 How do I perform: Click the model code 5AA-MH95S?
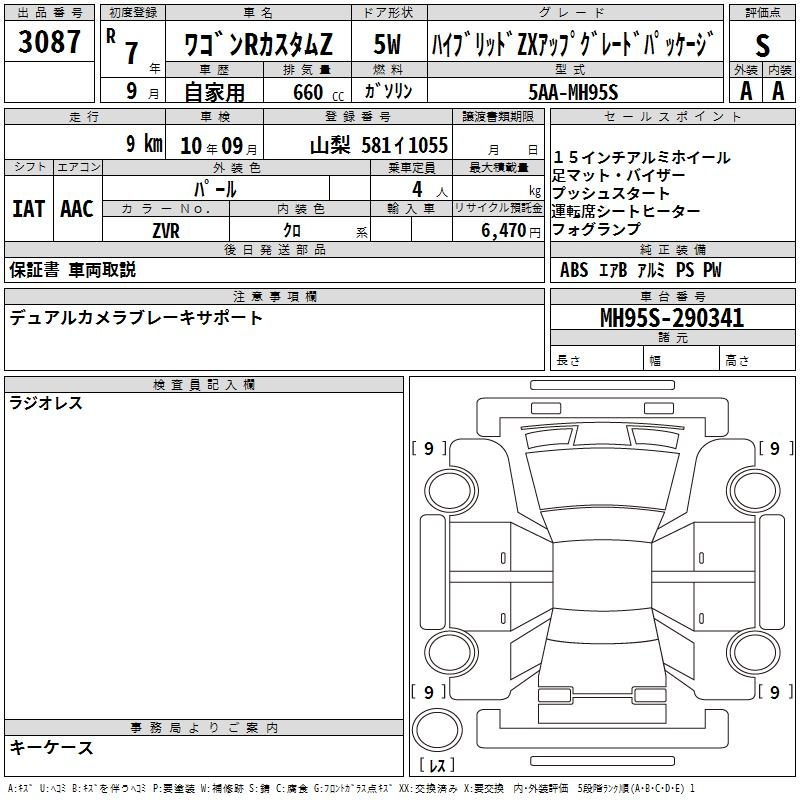click(574, 92)
